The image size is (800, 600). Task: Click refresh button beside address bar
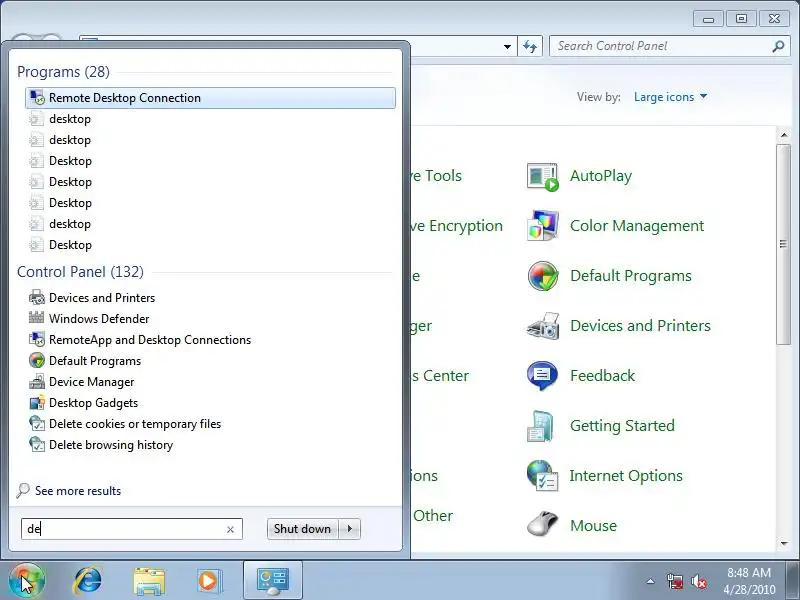(530, 46)
